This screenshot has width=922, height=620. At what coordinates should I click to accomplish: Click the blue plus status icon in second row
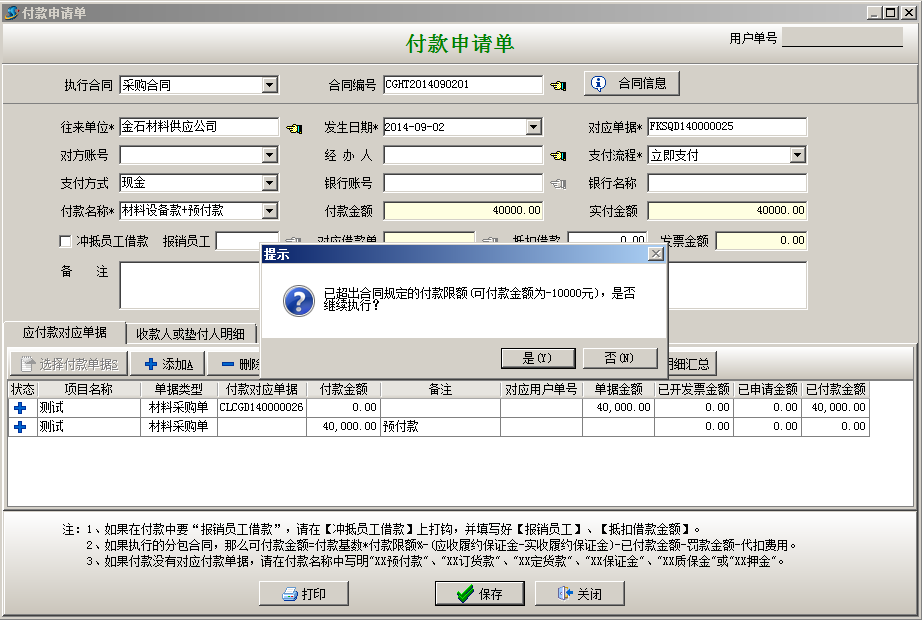click(x=20, y=427)
